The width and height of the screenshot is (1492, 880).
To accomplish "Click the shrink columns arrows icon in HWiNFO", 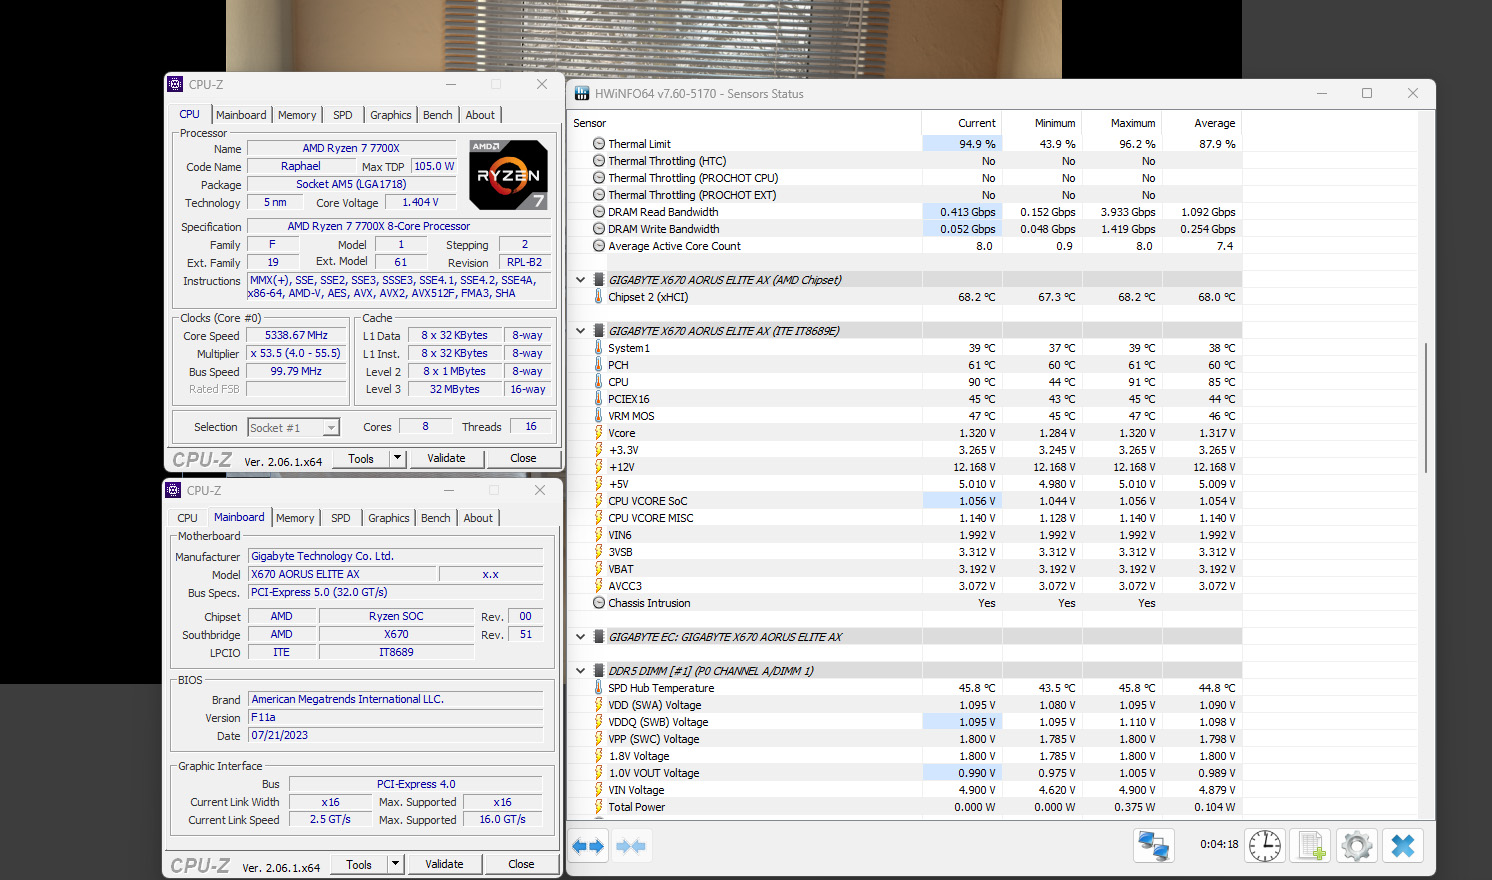I will tap(630, 846).
